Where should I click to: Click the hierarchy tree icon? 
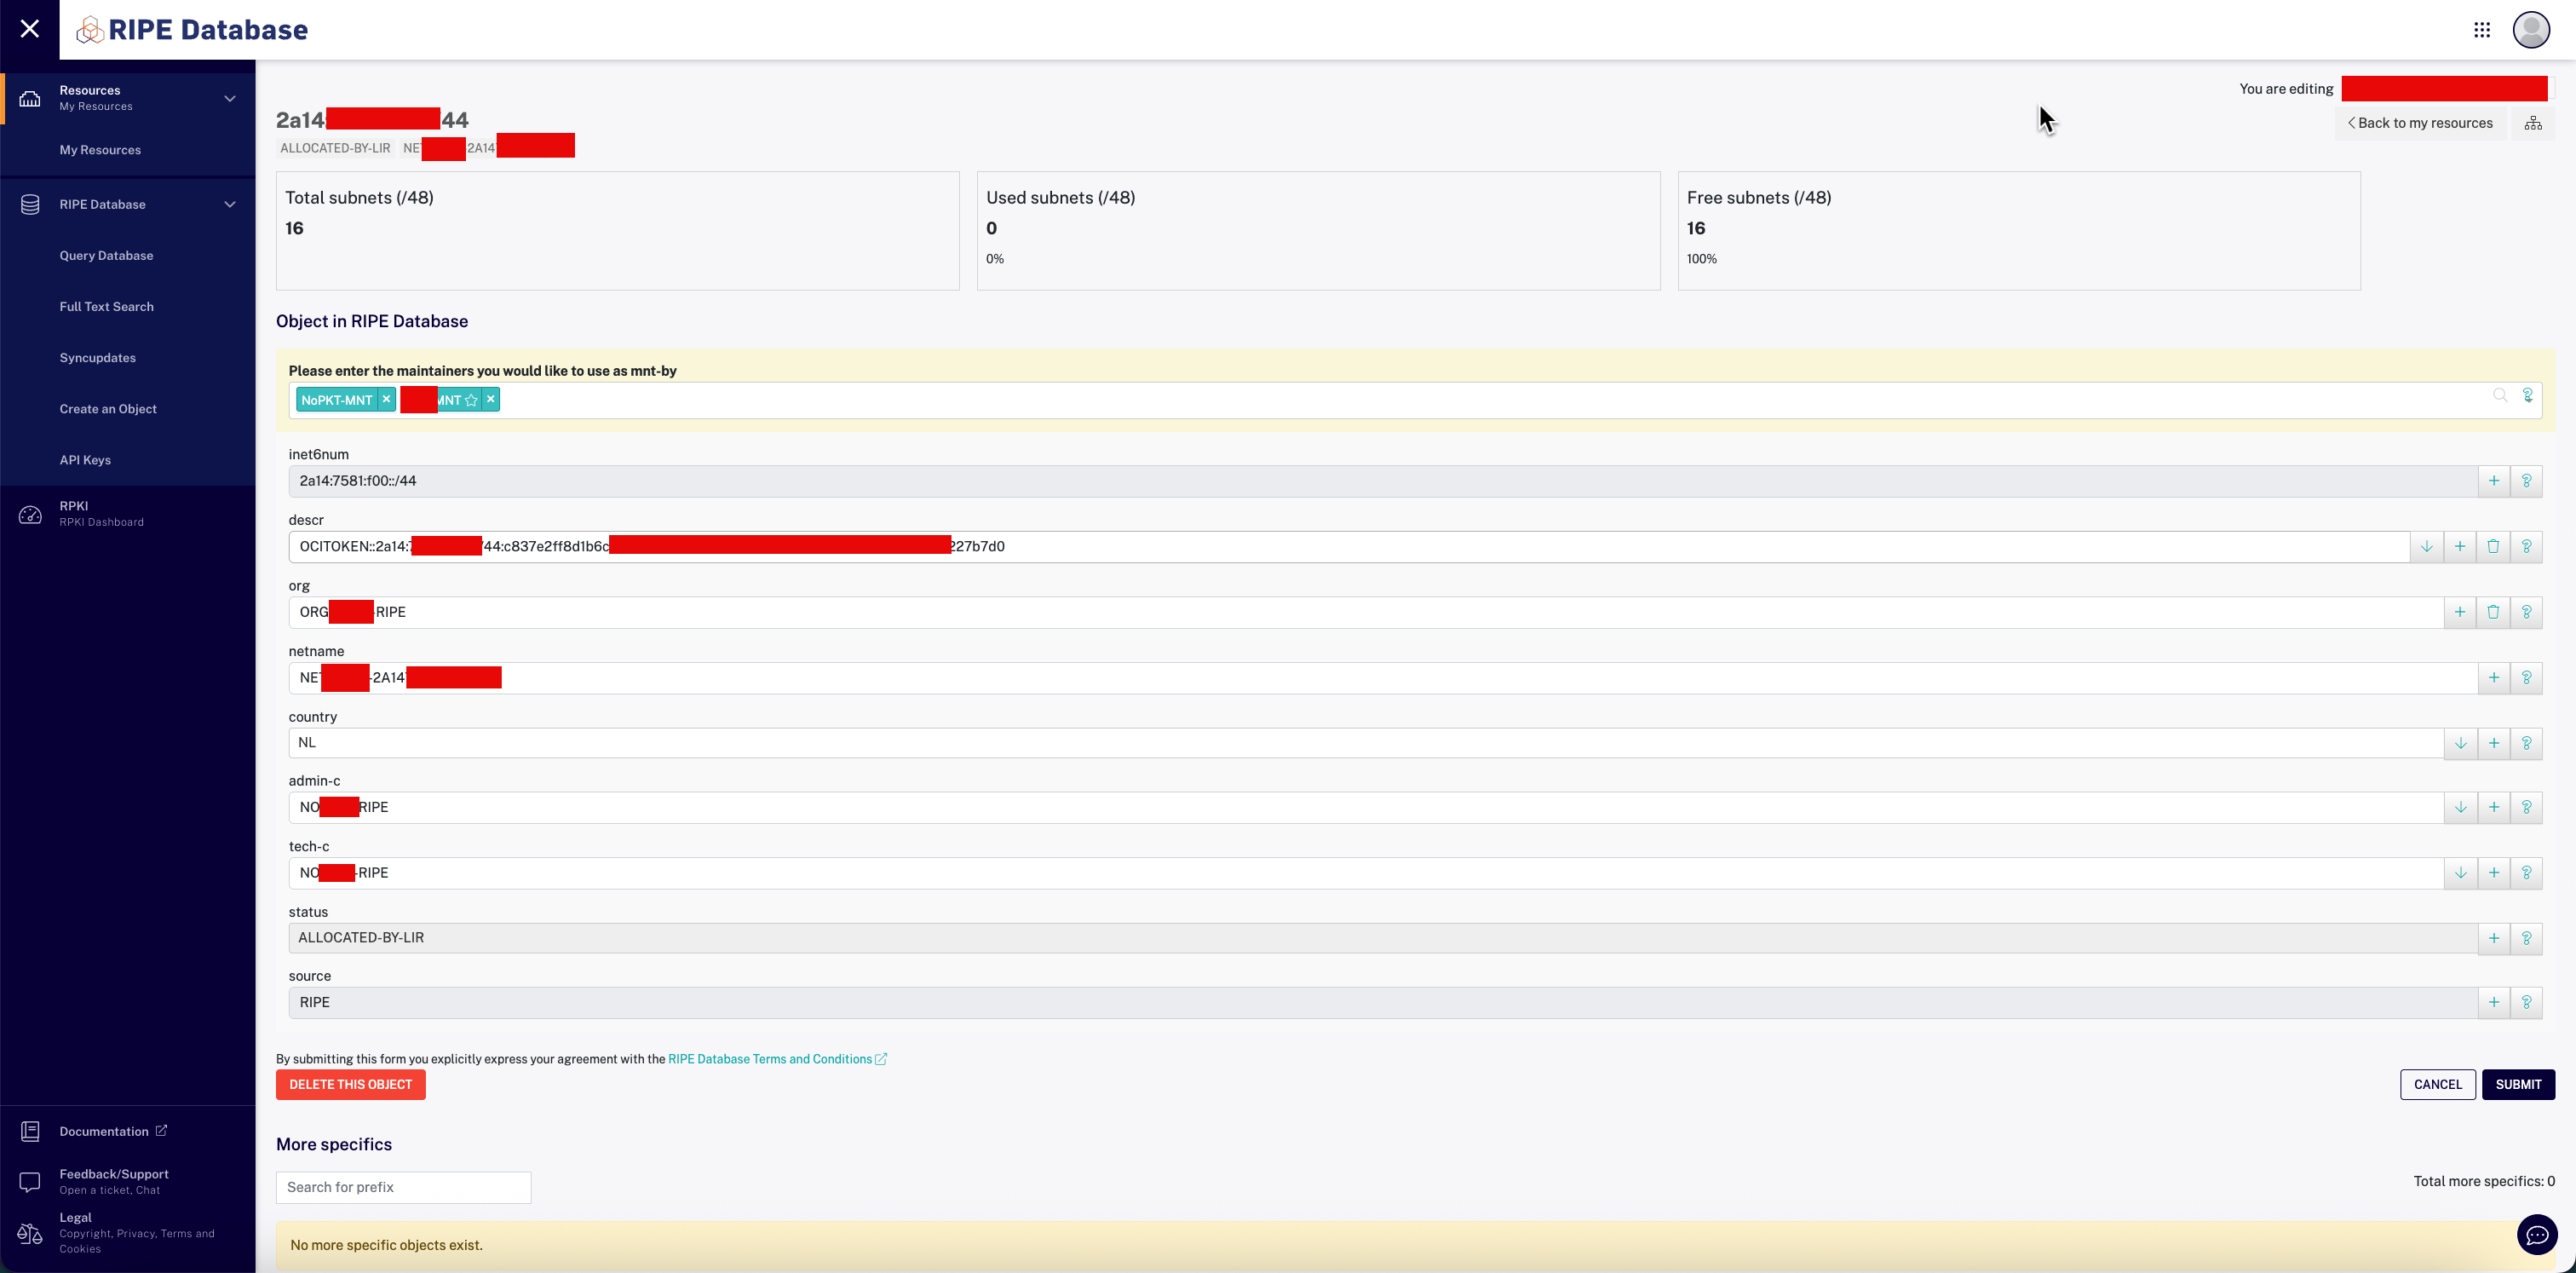[2532, 123]
